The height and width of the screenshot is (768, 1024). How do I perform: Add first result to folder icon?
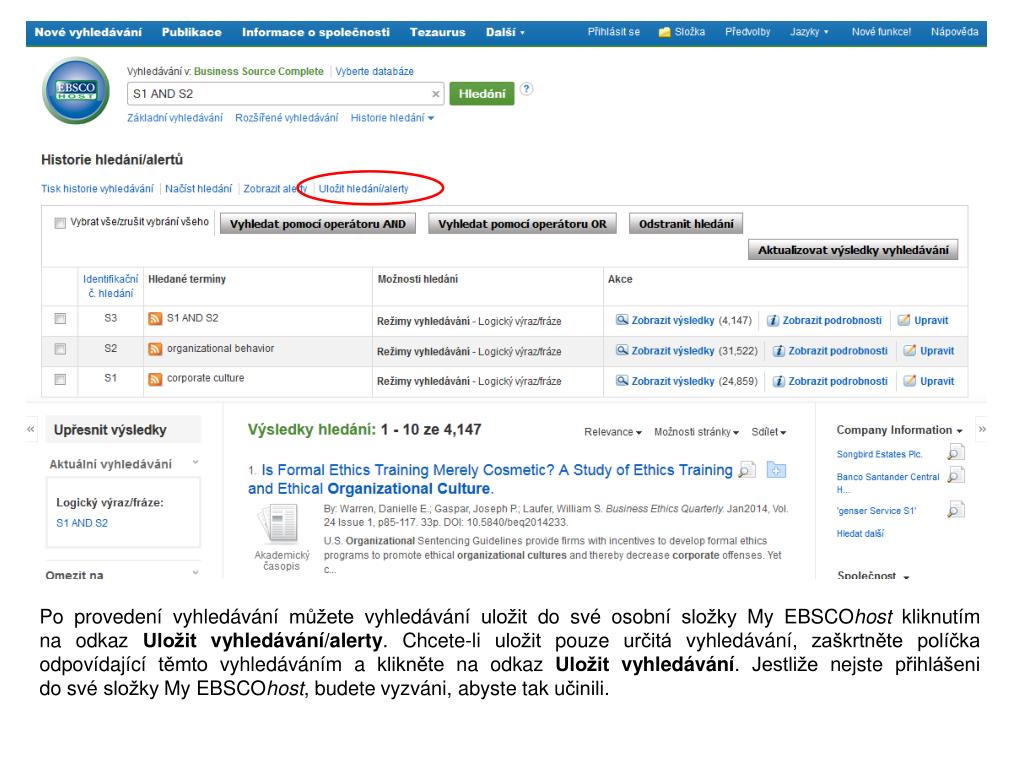(x=776, y=470)
